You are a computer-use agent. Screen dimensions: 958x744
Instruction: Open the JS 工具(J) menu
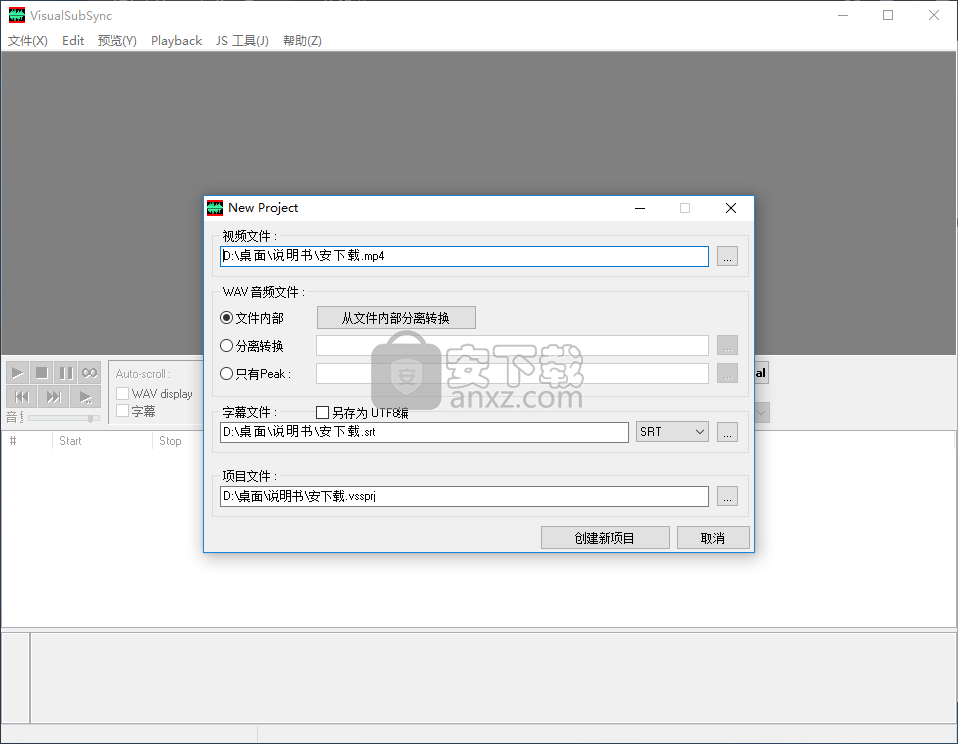click(x=242, y=40)
